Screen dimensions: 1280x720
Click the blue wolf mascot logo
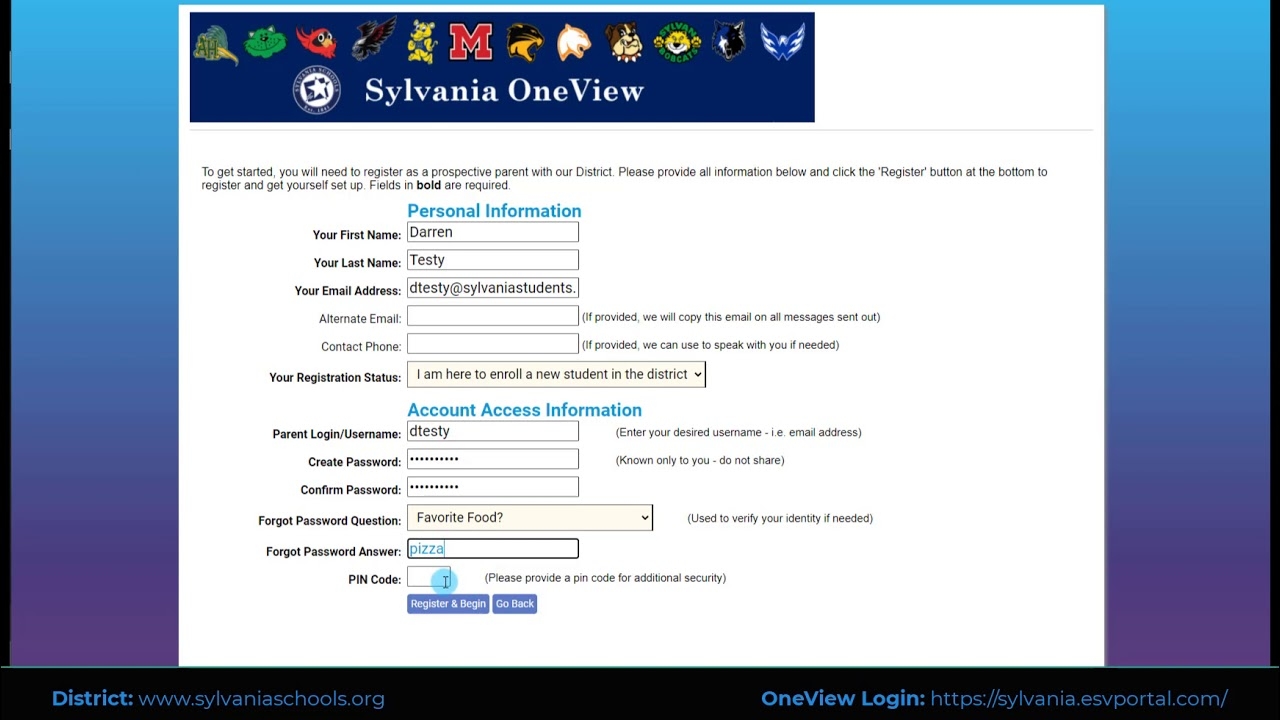(729, 42)
